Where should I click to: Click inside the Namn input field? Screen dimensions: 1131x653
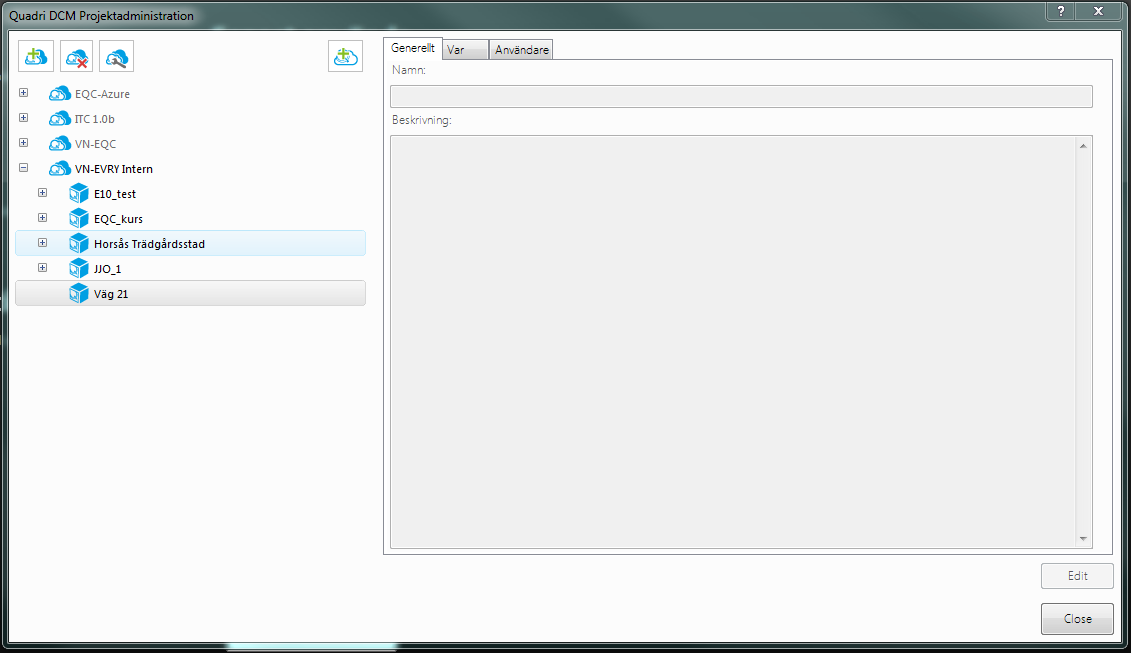coord(741,97)
